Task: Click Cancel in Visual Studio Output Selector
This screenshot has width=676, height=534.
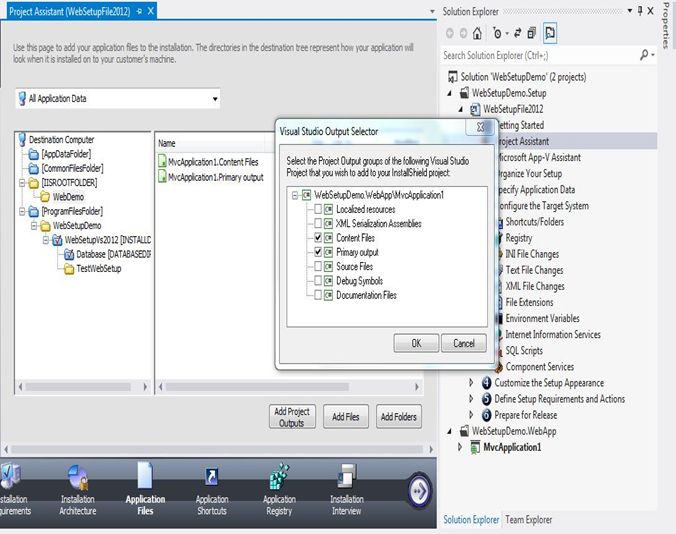Action: [x=464, y=343]
